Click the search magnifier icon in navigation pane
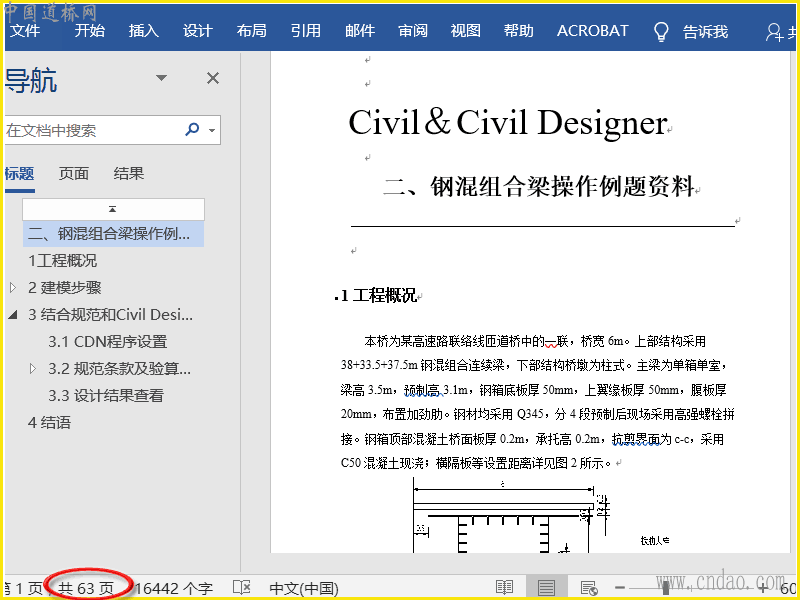Viewport: 800px width, 600px height. coord(192,130)
